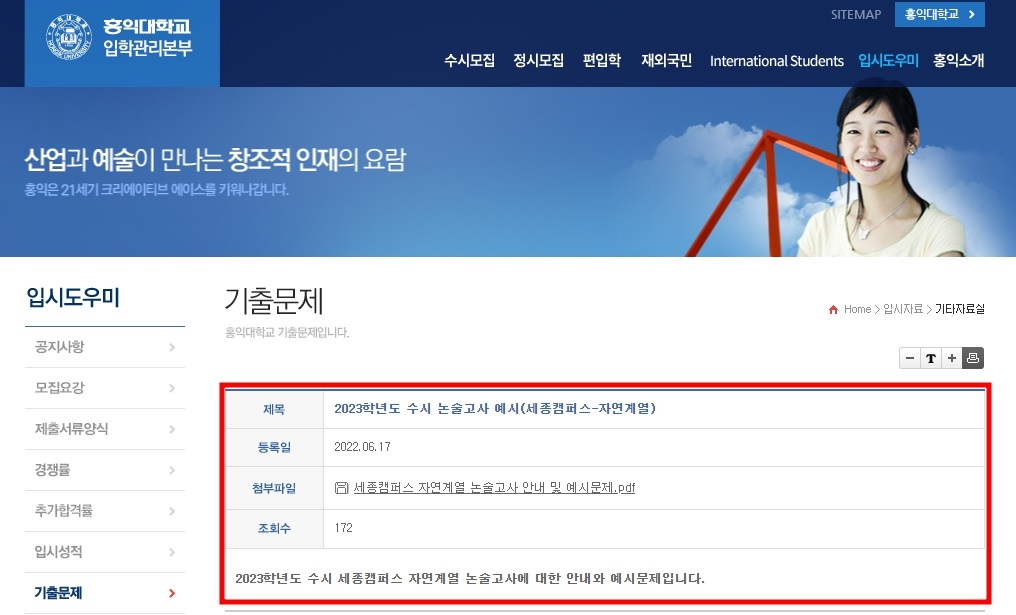1016x615 pixels.
Task: Click the banner slogan 산업과 예술이 만나는 창조적 인재의 요람
Action: pyautogui.click(x=215, y=159)
